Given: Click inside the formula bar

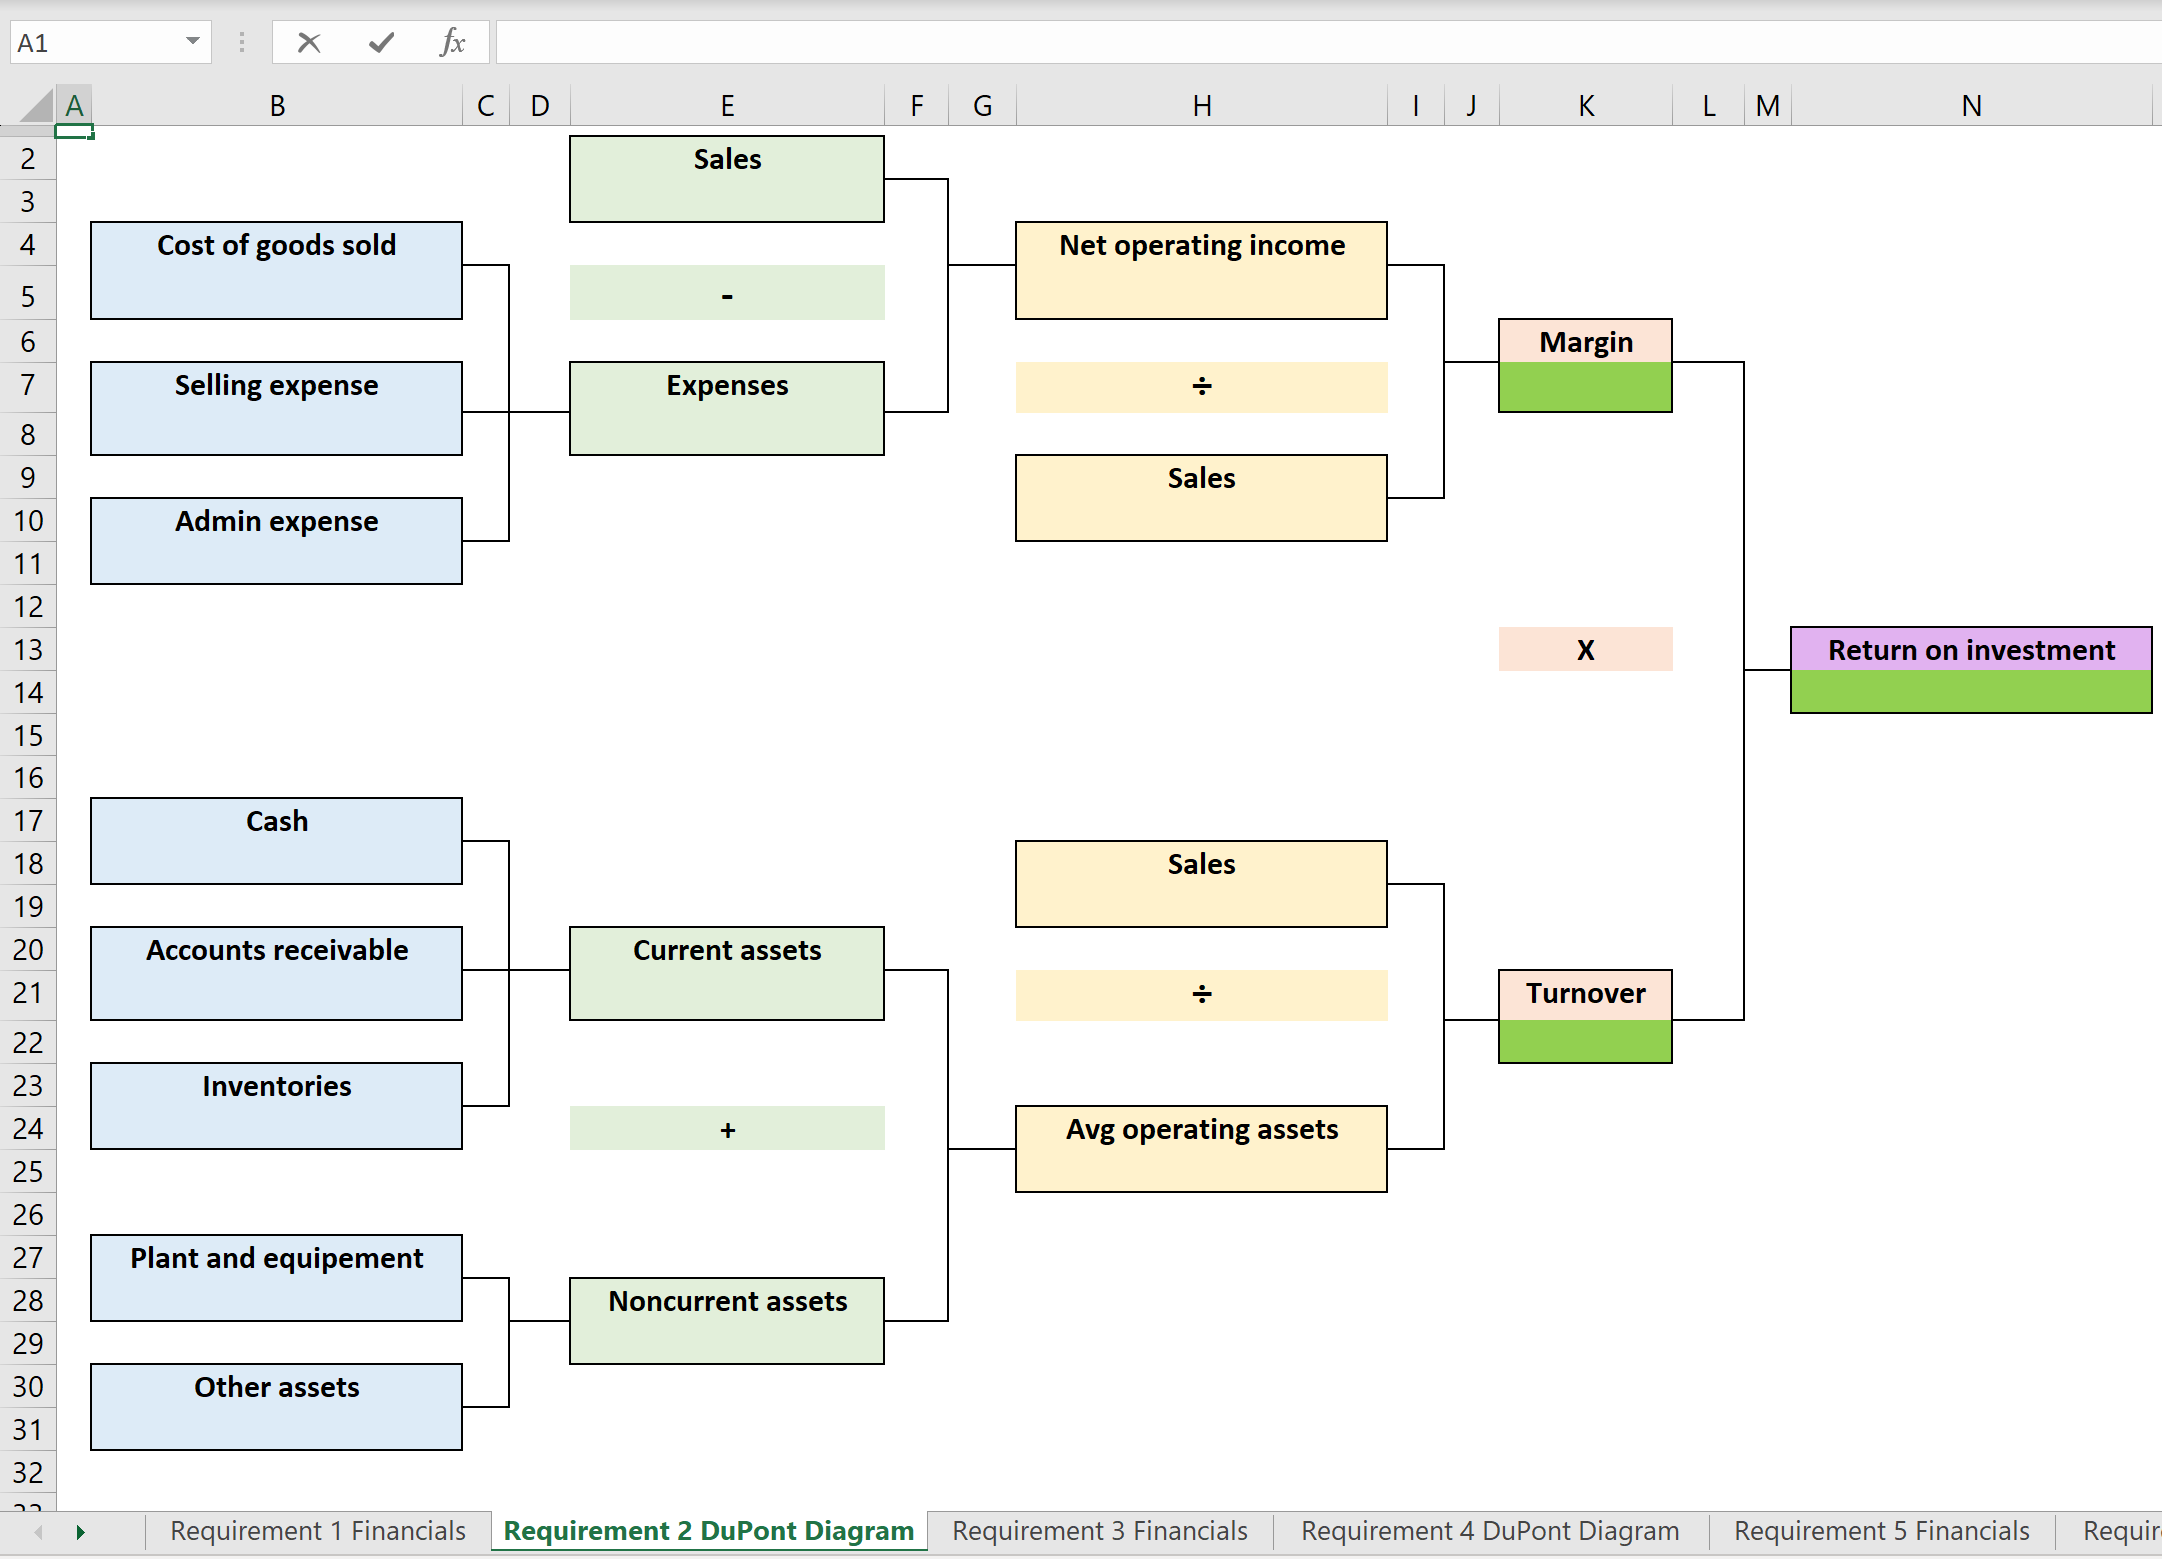Looking at the screenshot, I should 1000,42.
